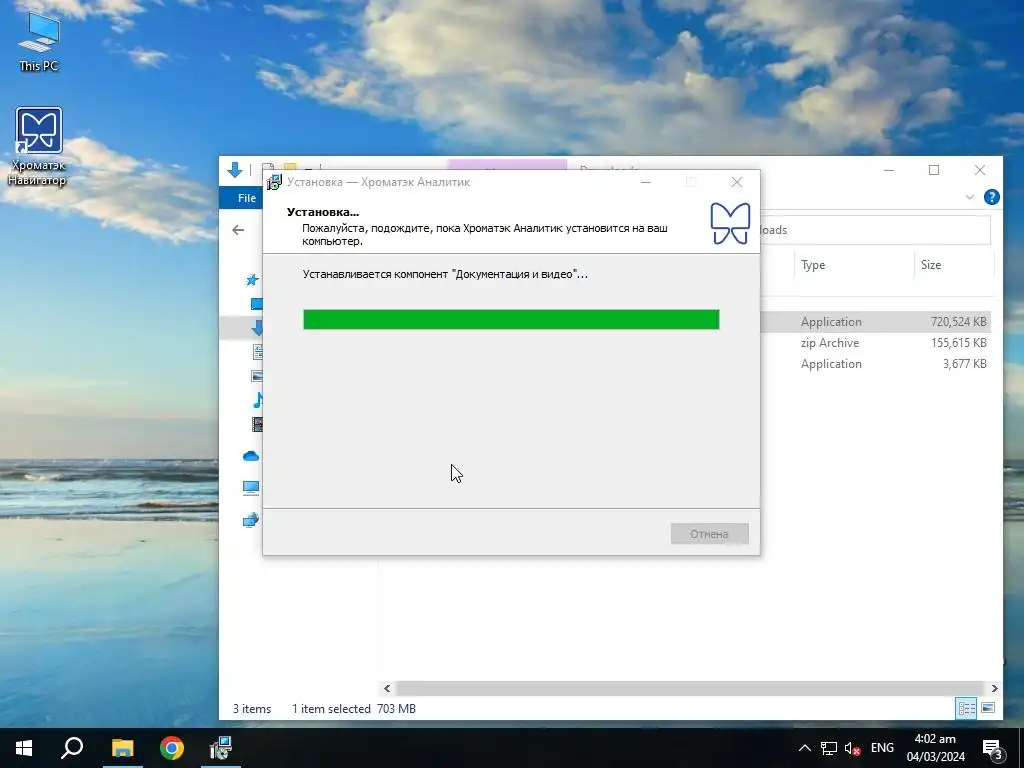Select the row sized 720,524 KB
The image size is (1024, 768).
coord(875,322)
